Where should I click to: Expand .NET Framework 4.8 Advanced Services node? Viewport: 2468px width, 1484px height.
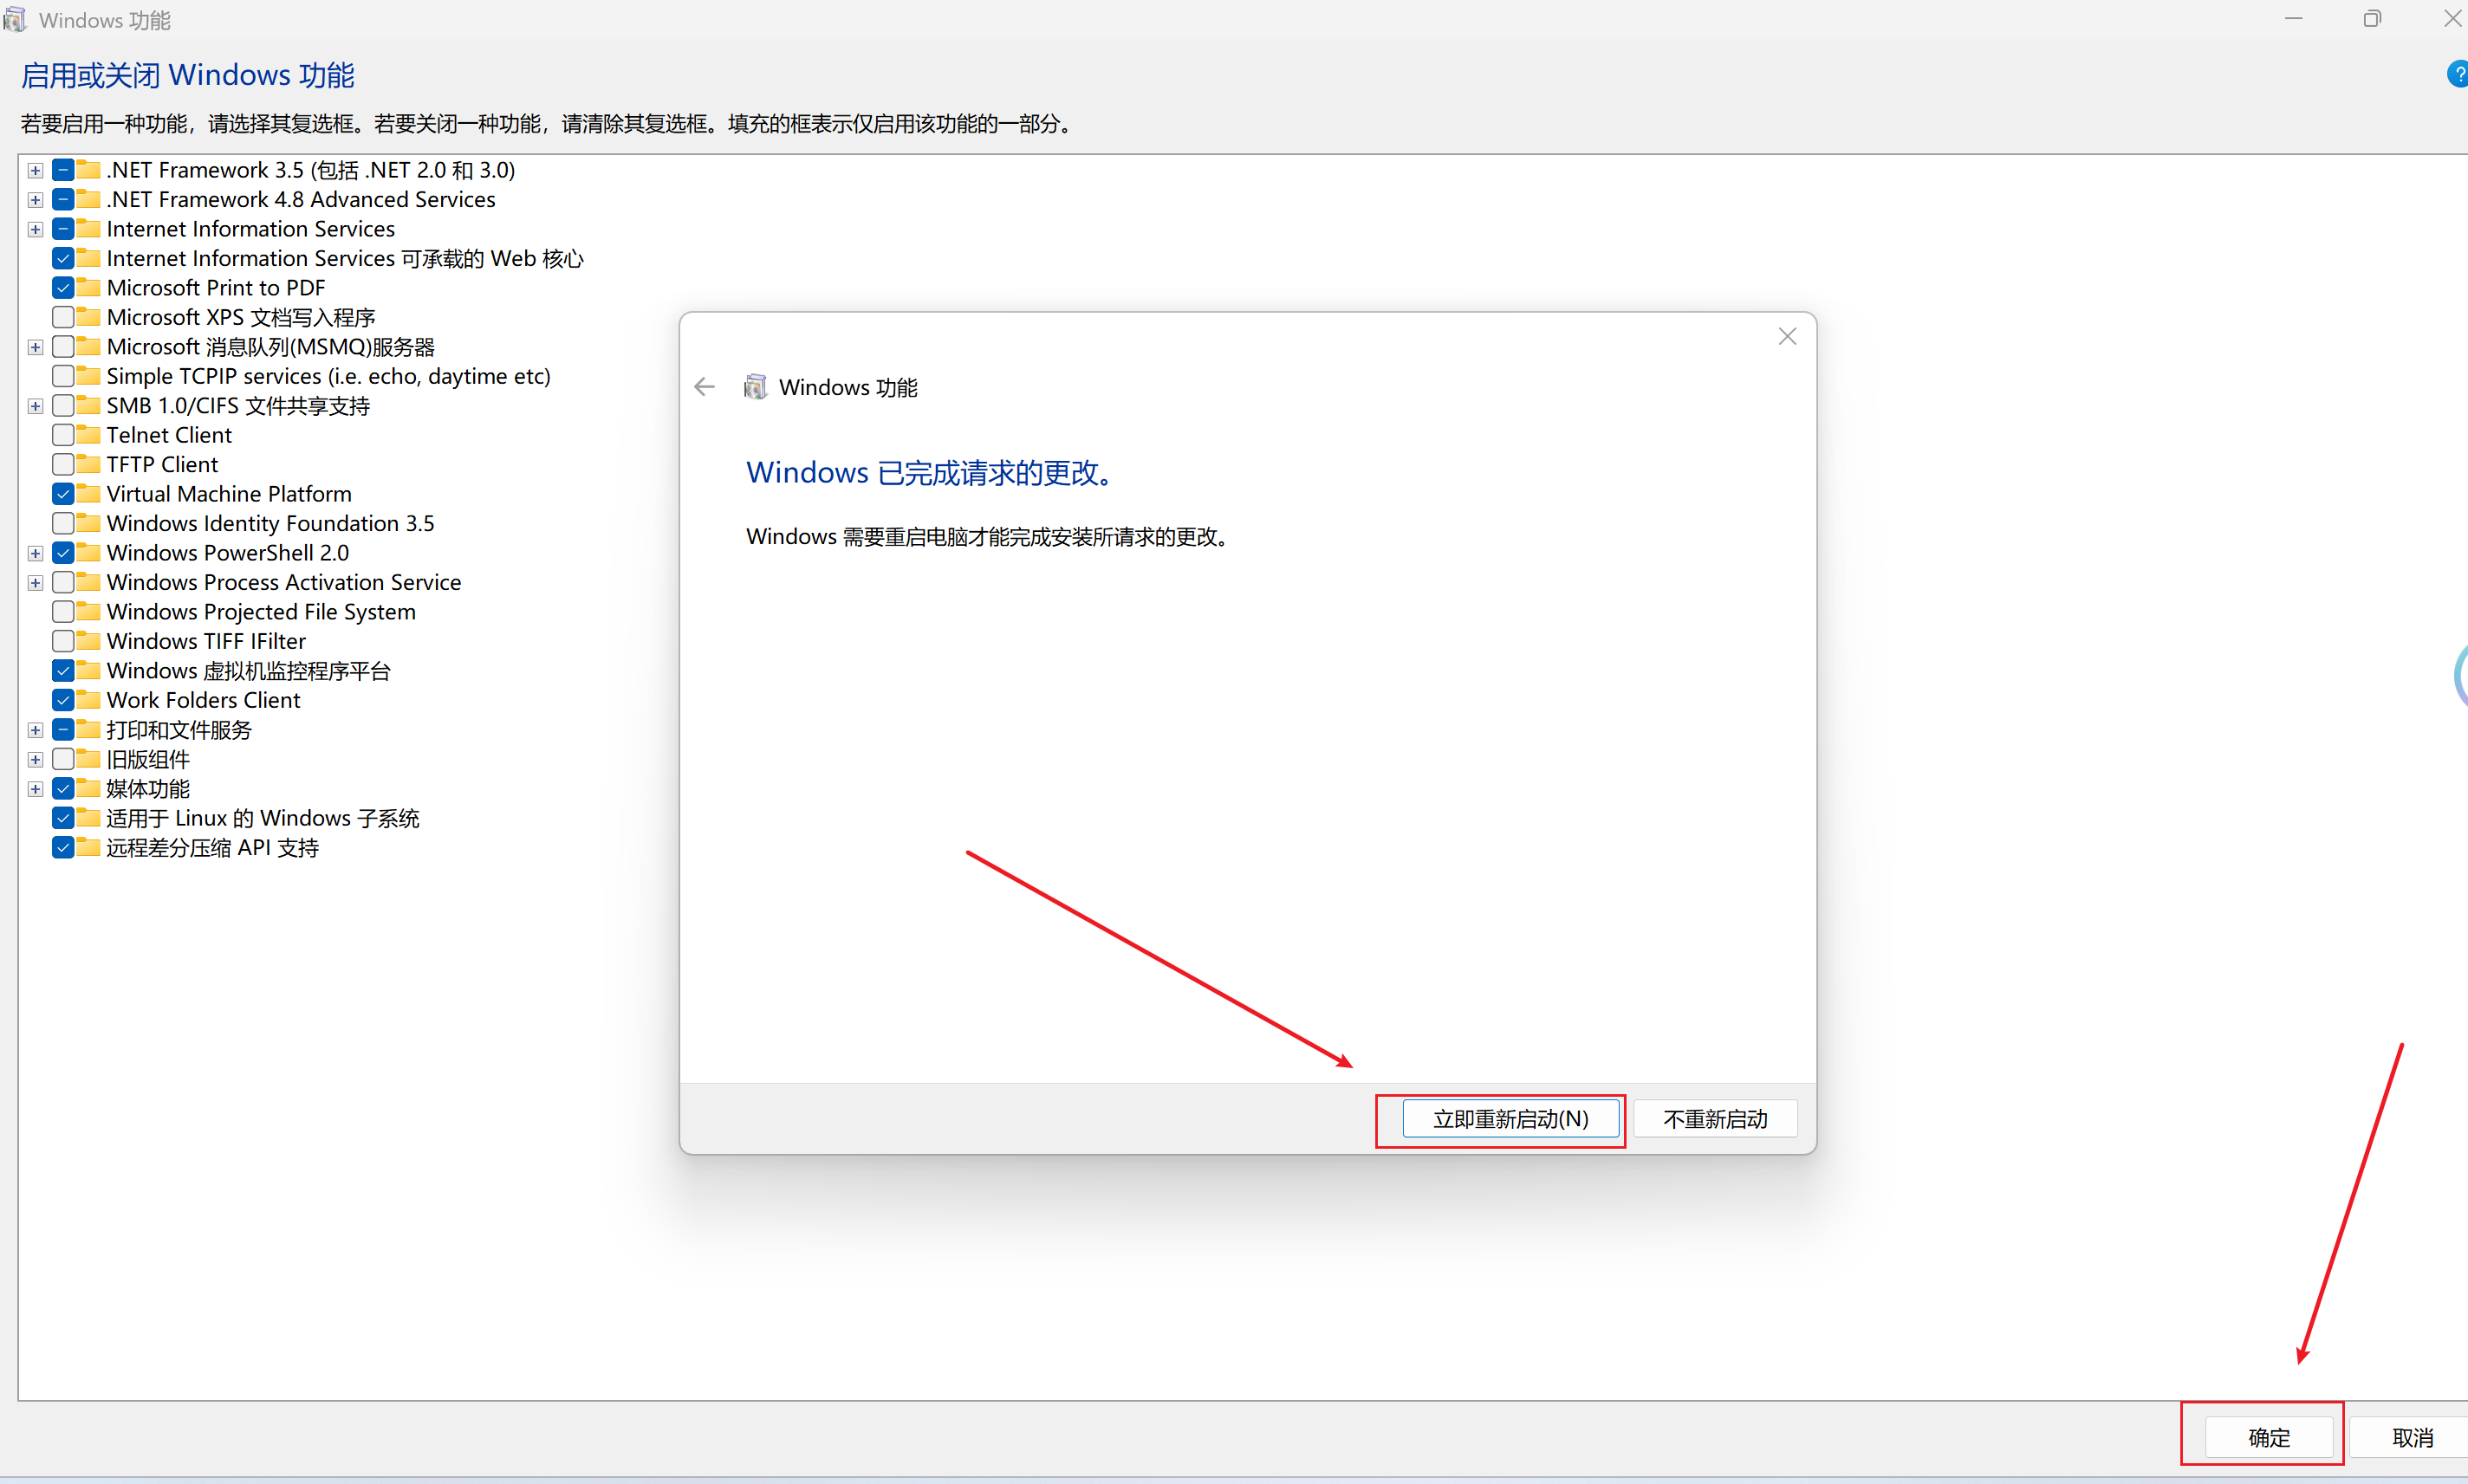coord(35,200)
